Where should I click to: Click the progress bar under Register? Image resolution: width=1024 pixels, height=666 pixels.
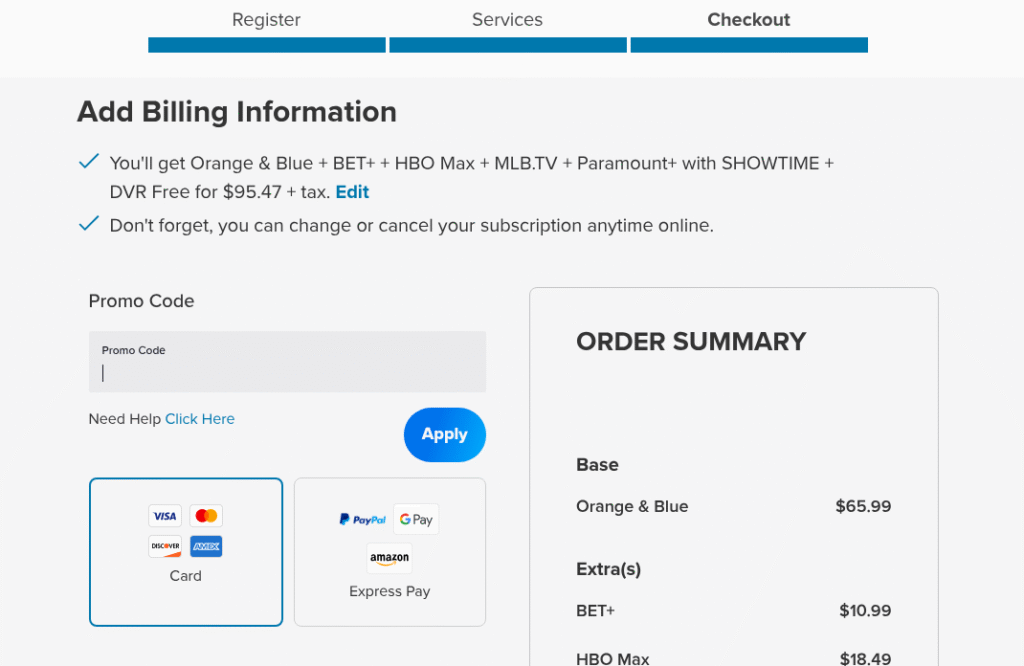[x=266, y=44]
